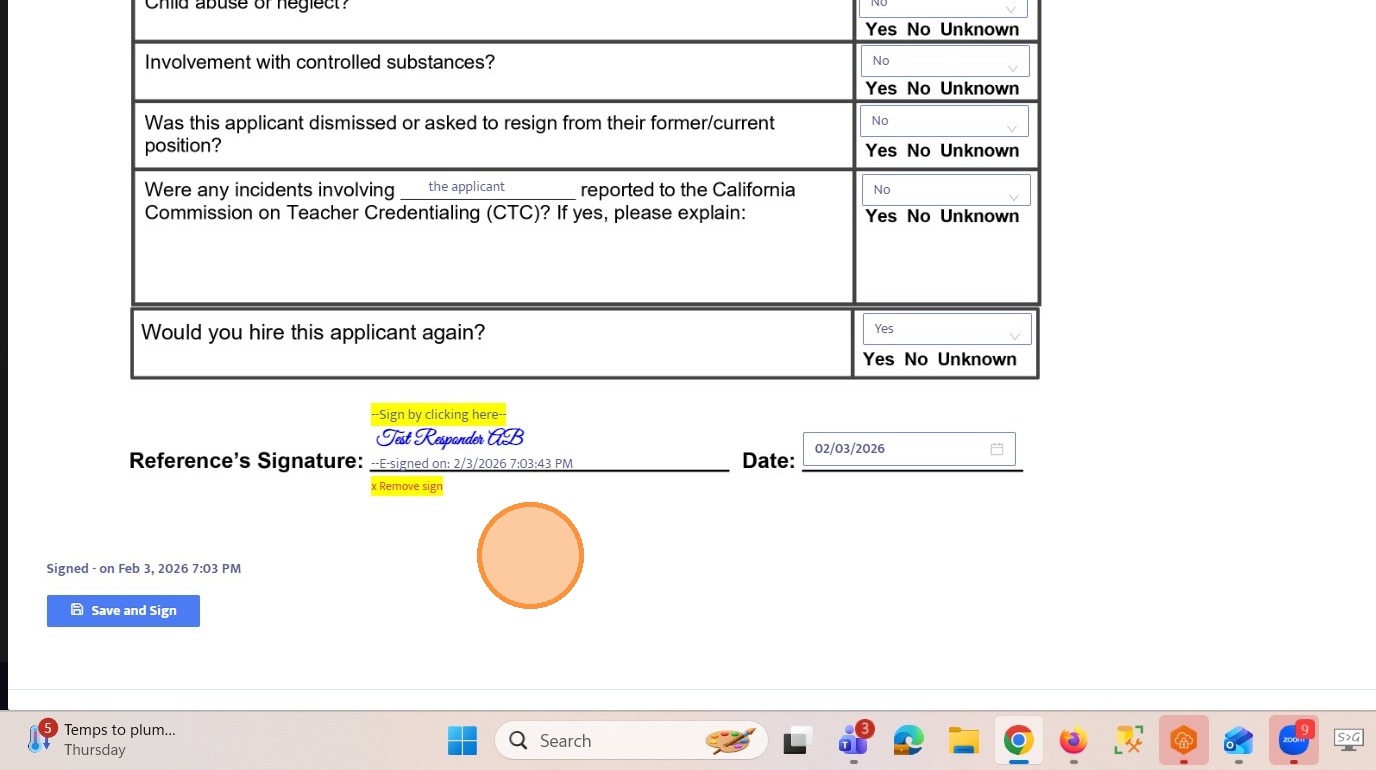Viewport: 1376px width, 770px height.
Task: Click the taskbar Search box
Action: pos(631,741)
